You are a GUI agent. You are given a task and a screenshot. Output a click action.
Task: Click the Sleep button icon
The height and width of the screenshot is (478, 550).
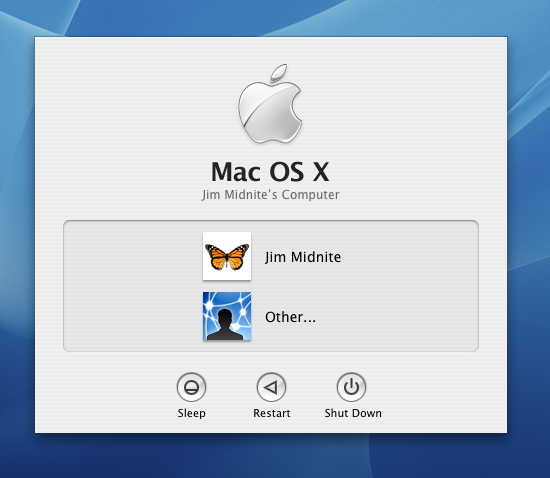pyautogui.click(x=191, y=387)
